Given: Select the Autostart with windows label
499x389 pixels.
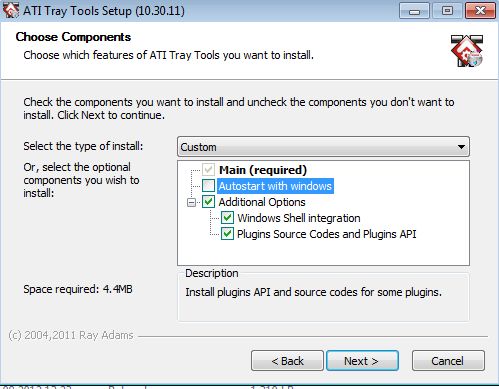Looking at the screenshot, I should (275, 186).
